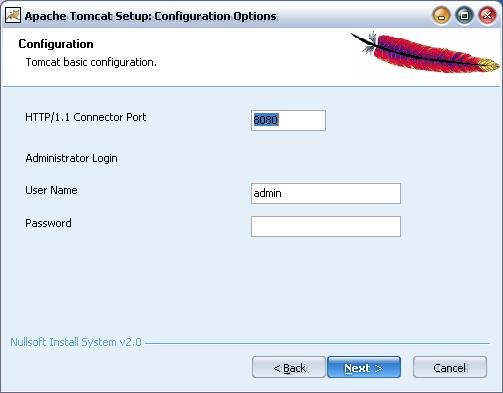Click the Tomcat basic configuration subtitle
The width and height of the screenshot is (503, 393).
[91, 62]
